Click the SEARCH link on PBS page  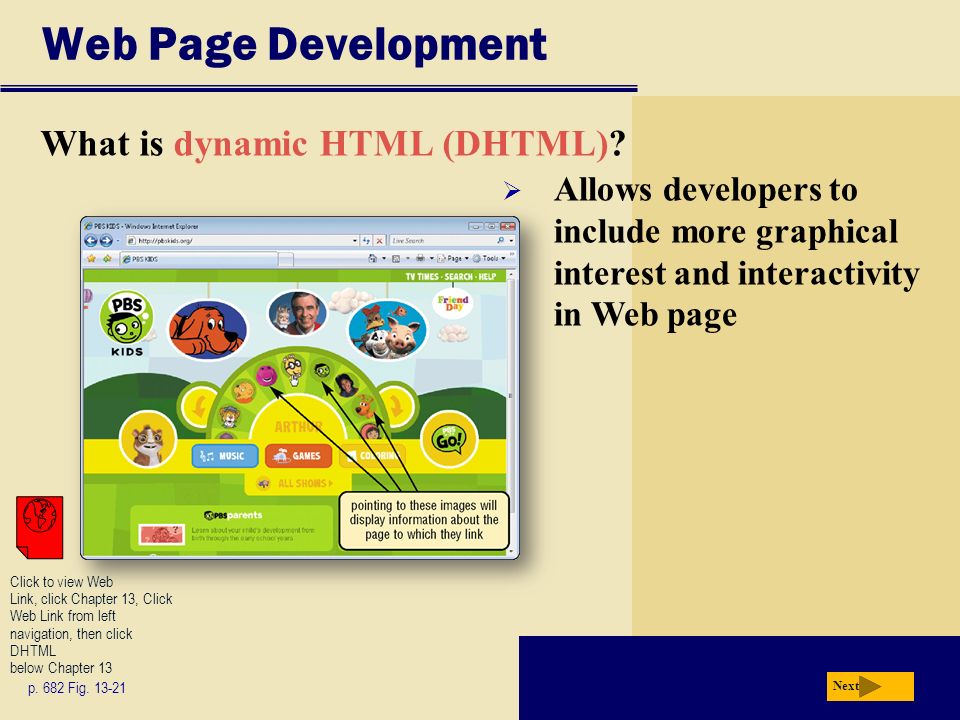458,277
